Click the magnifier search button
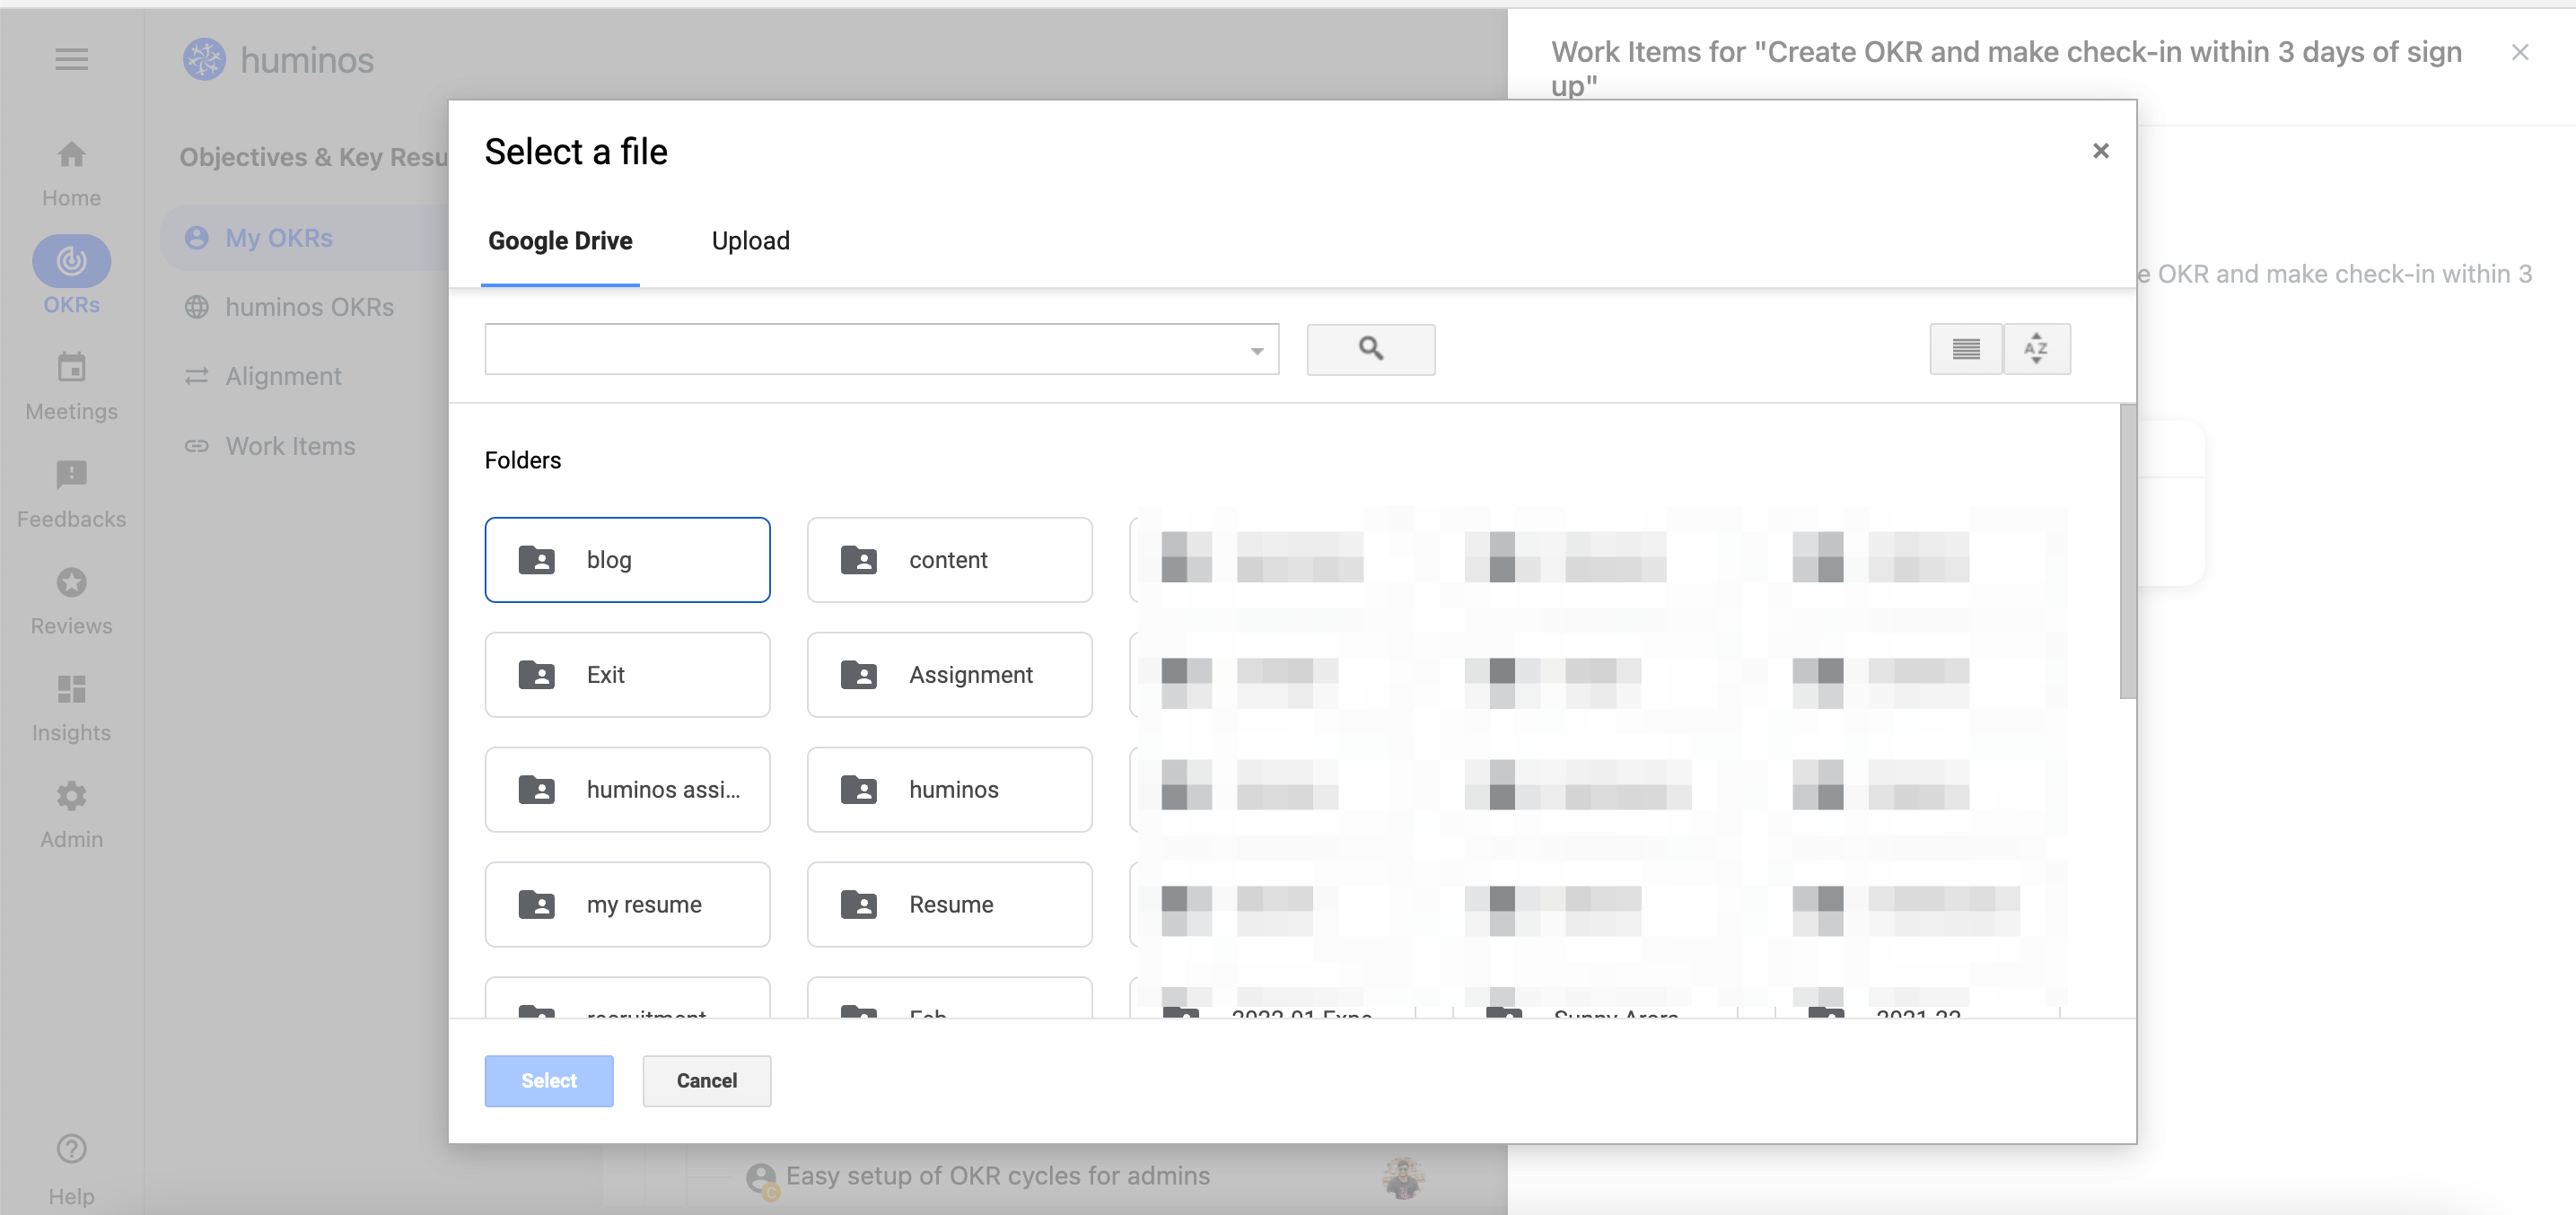This screenshot has width=2576, height=1215. click(1370, 349)
